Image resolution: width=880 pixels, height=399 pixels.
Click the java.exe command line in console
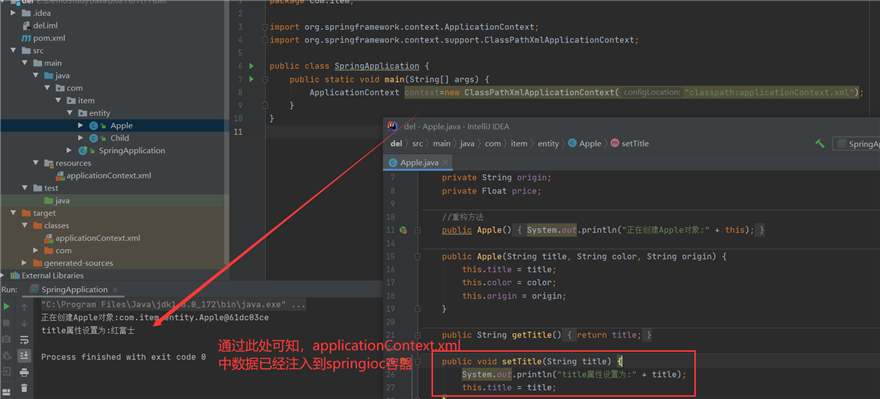[x=173, y=305]
